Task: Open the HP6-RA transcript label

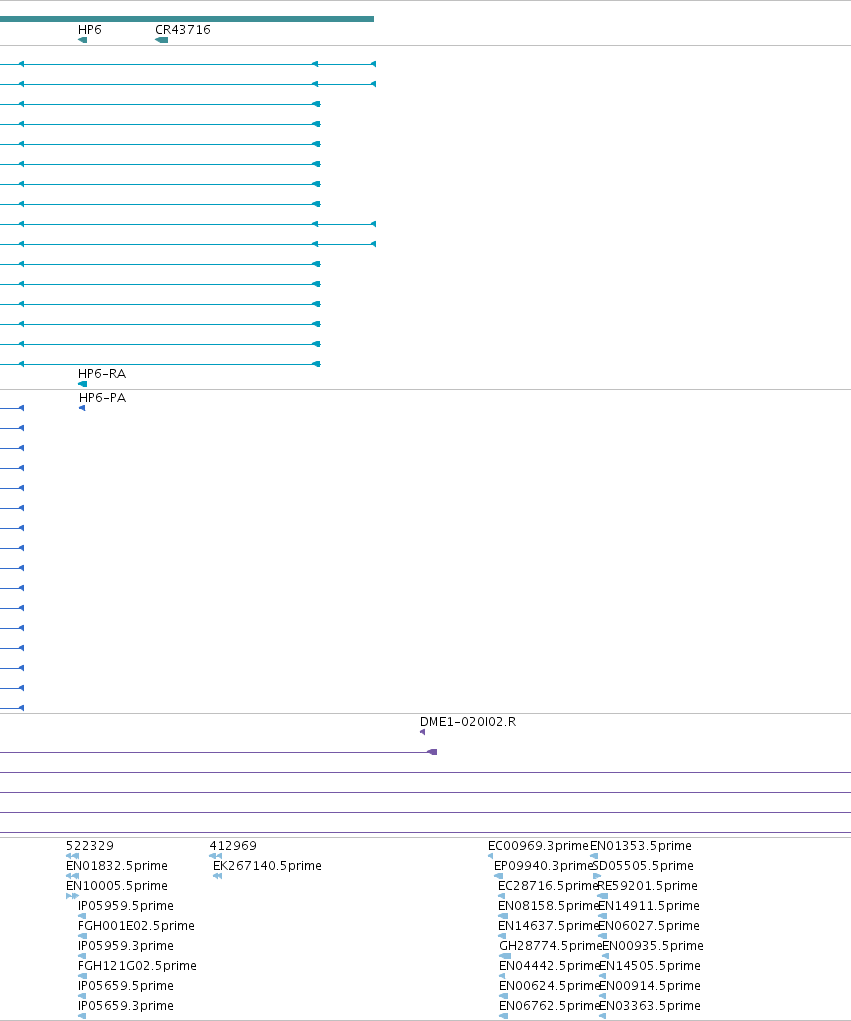Action: coord(102,374)
